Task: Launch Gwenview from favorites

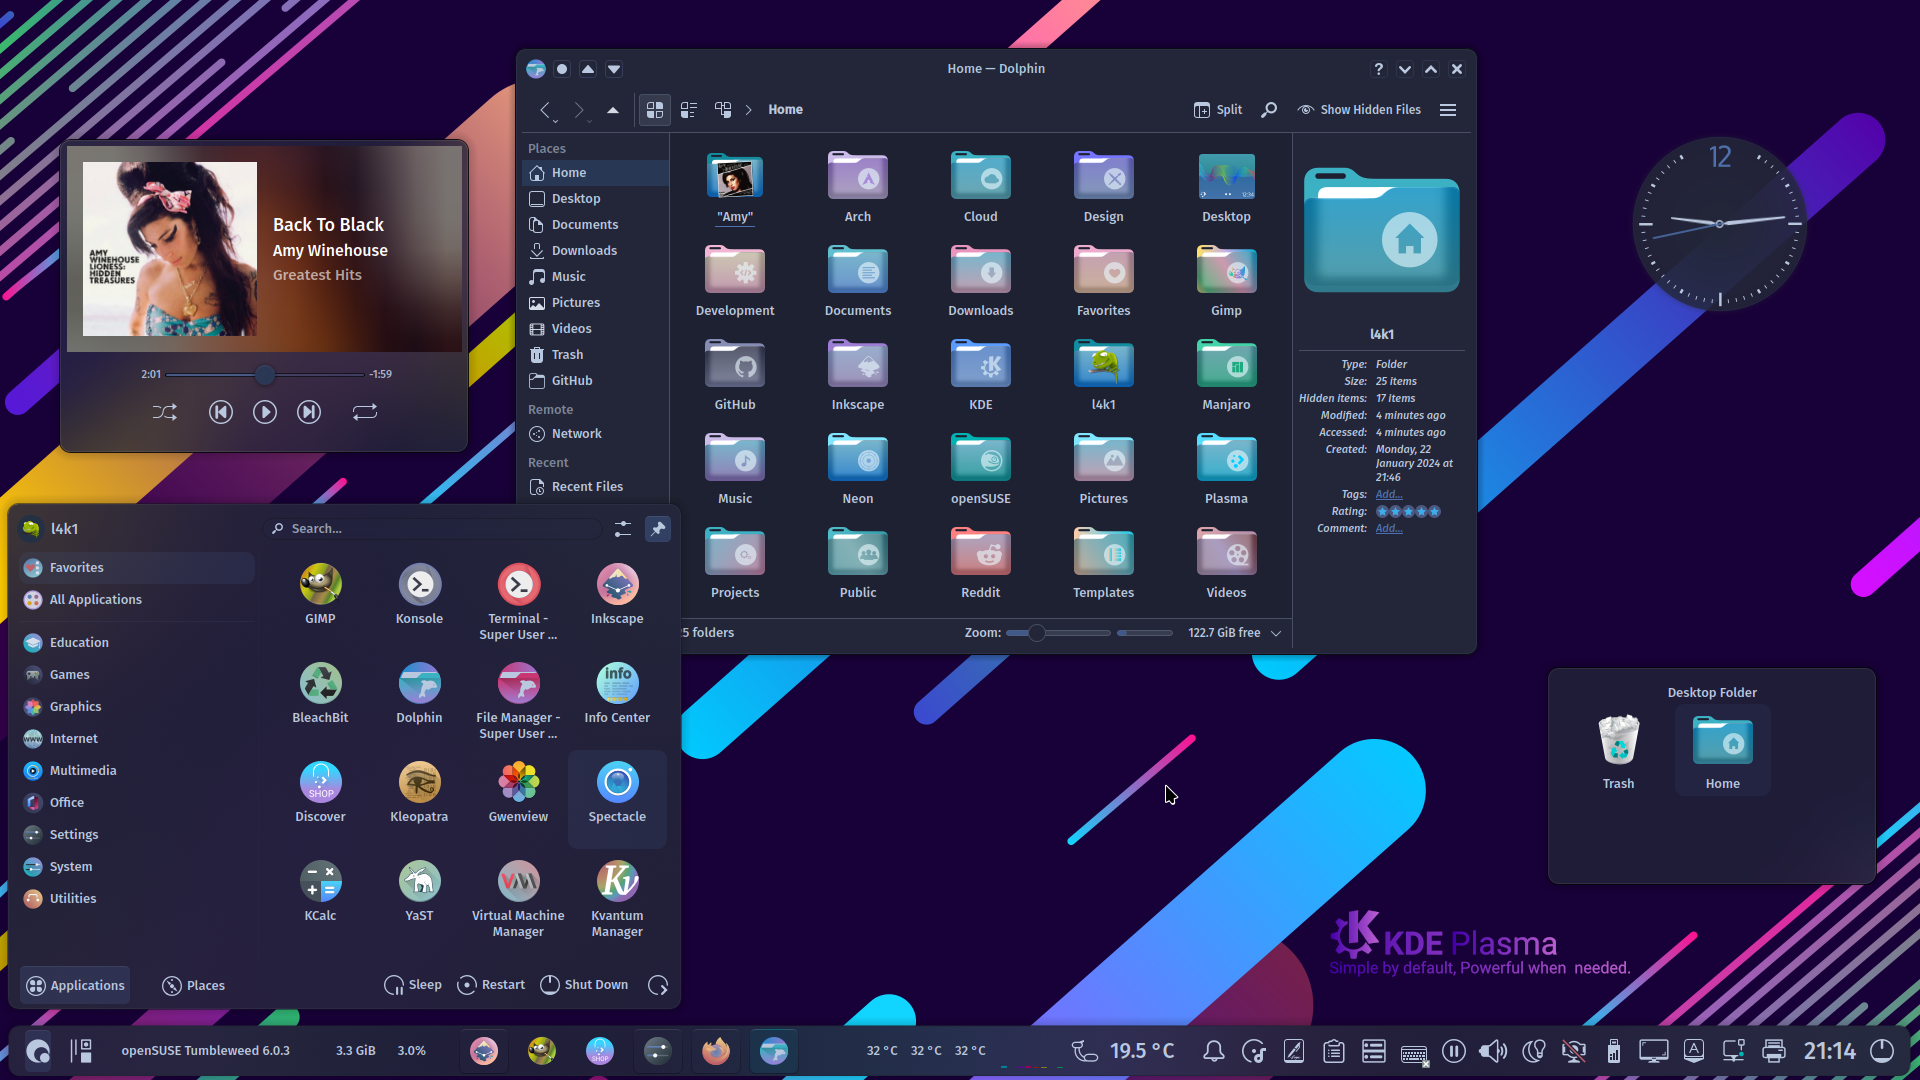Action: [518, 792]
